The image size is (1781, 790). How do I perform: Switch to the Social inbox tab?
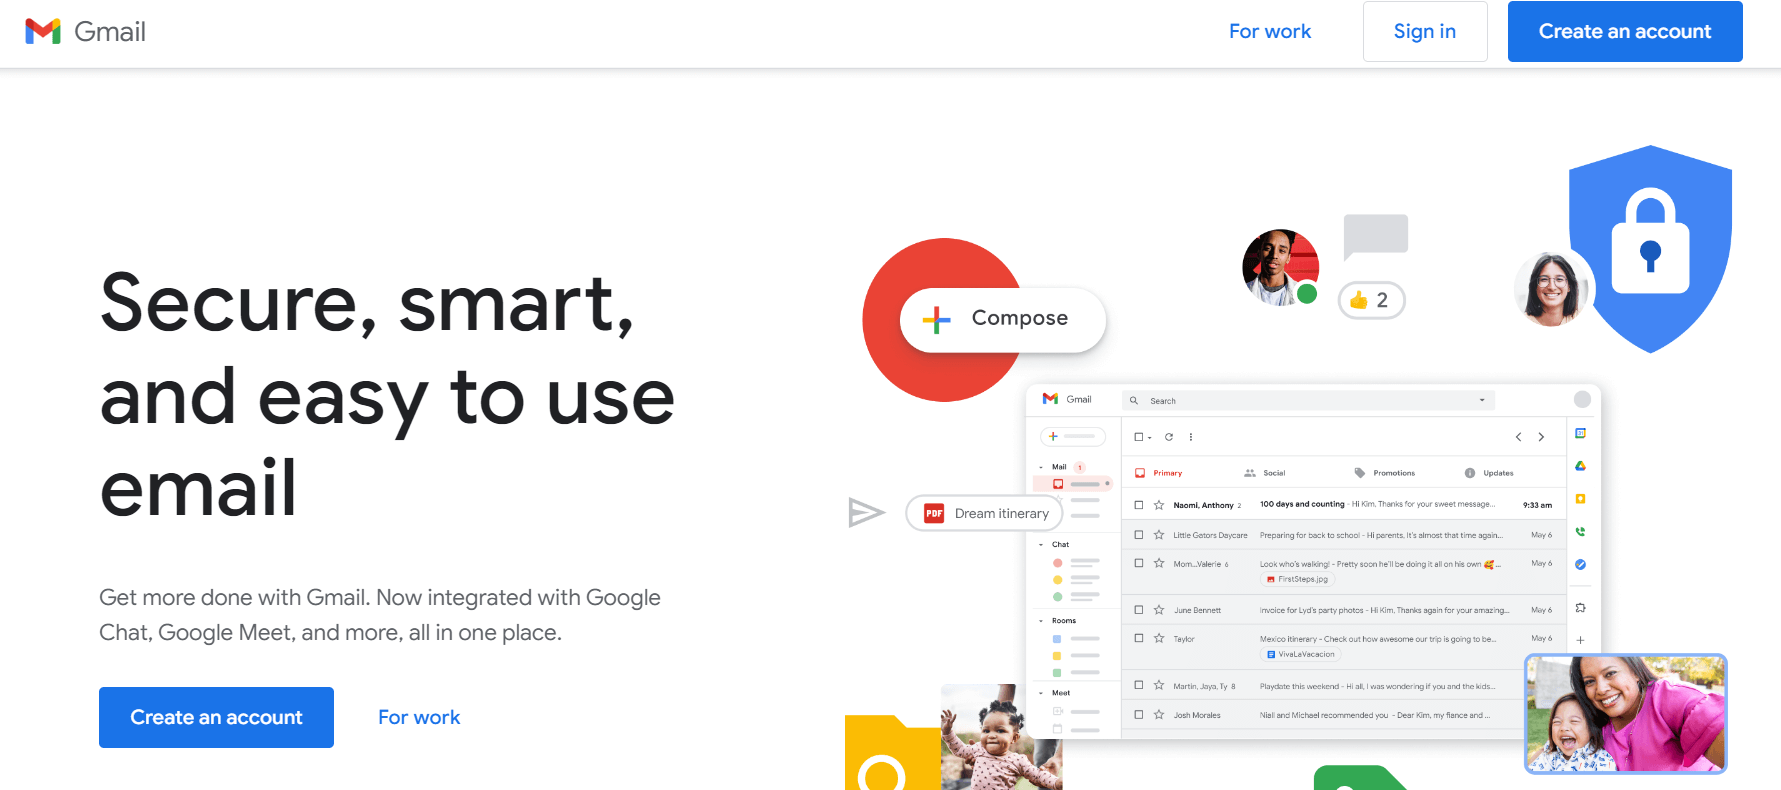[x=1265, y=473]
